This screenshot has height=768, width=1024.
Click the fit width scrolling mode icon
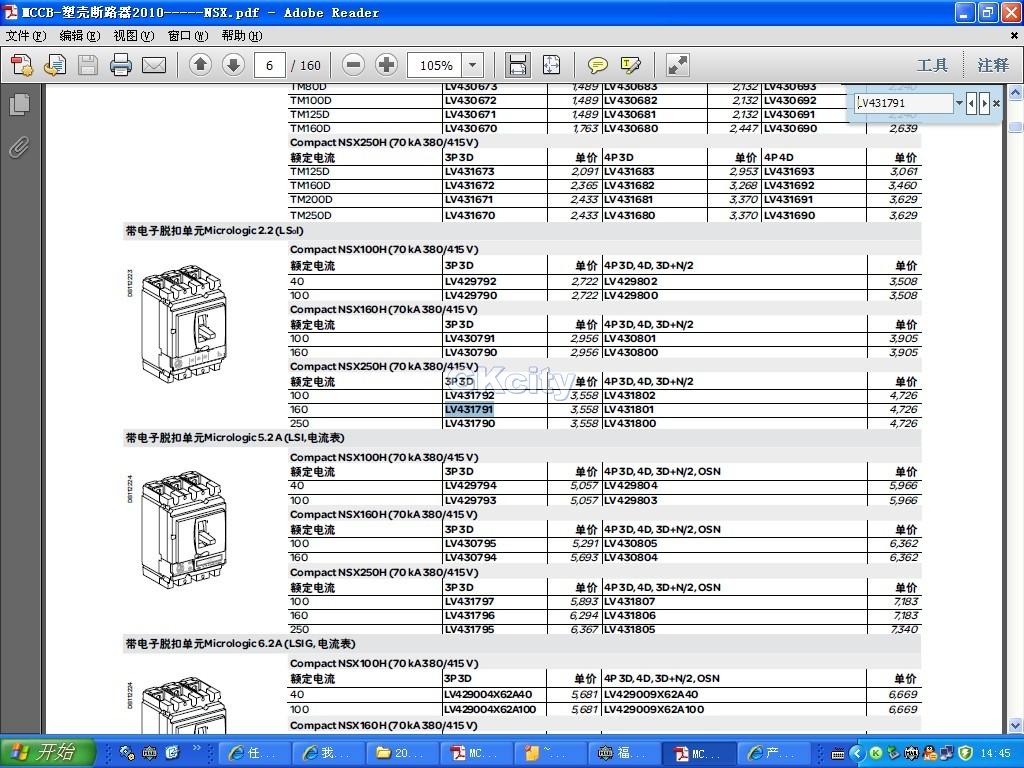coord(517,65)
